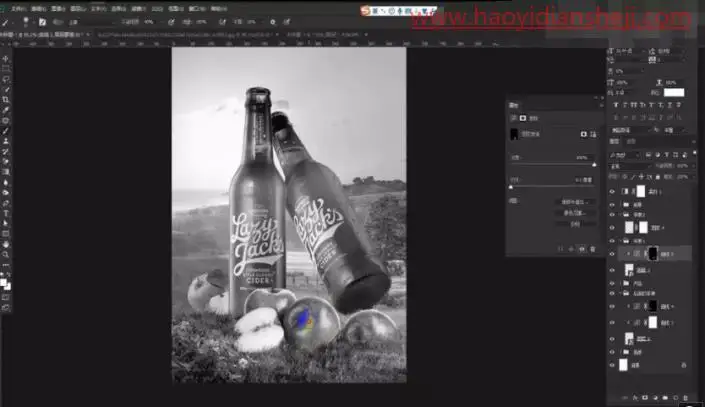Toggle lock transparent pixels in Layers panel

click(626, 177)
